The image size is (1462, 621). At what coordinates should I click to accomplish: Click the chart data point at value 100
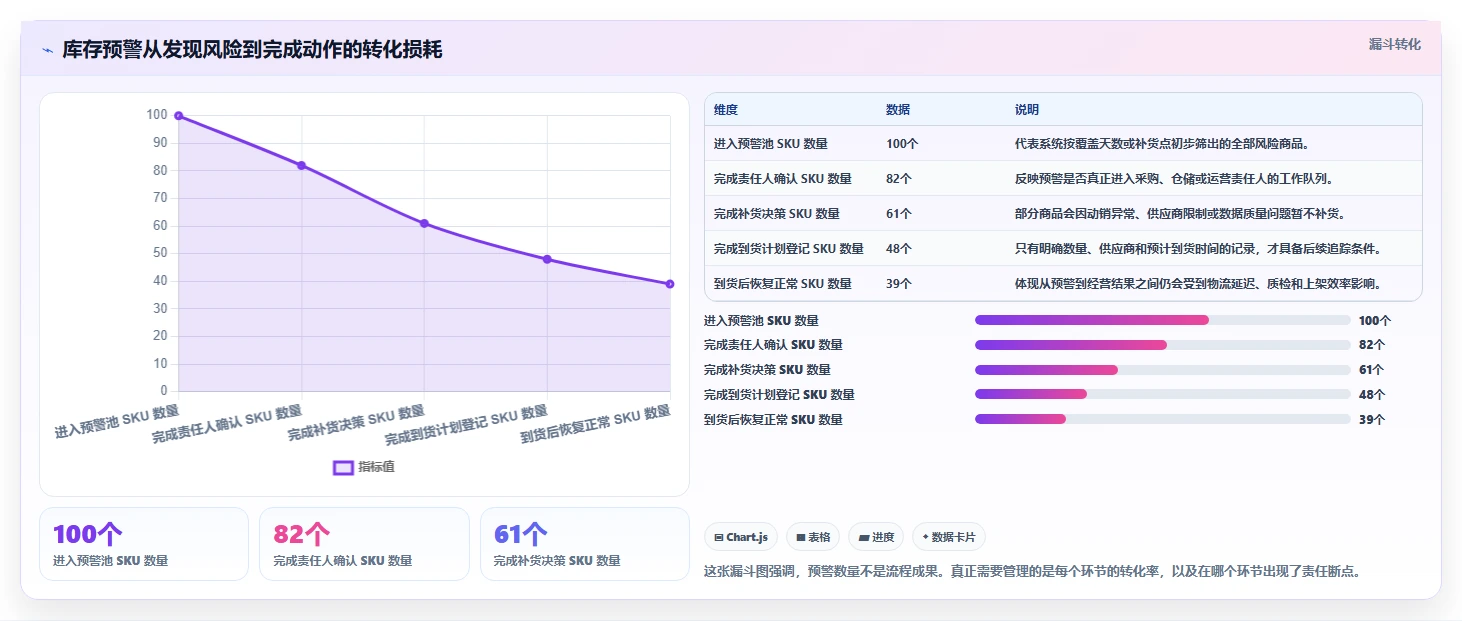click(x=179, y=116)
